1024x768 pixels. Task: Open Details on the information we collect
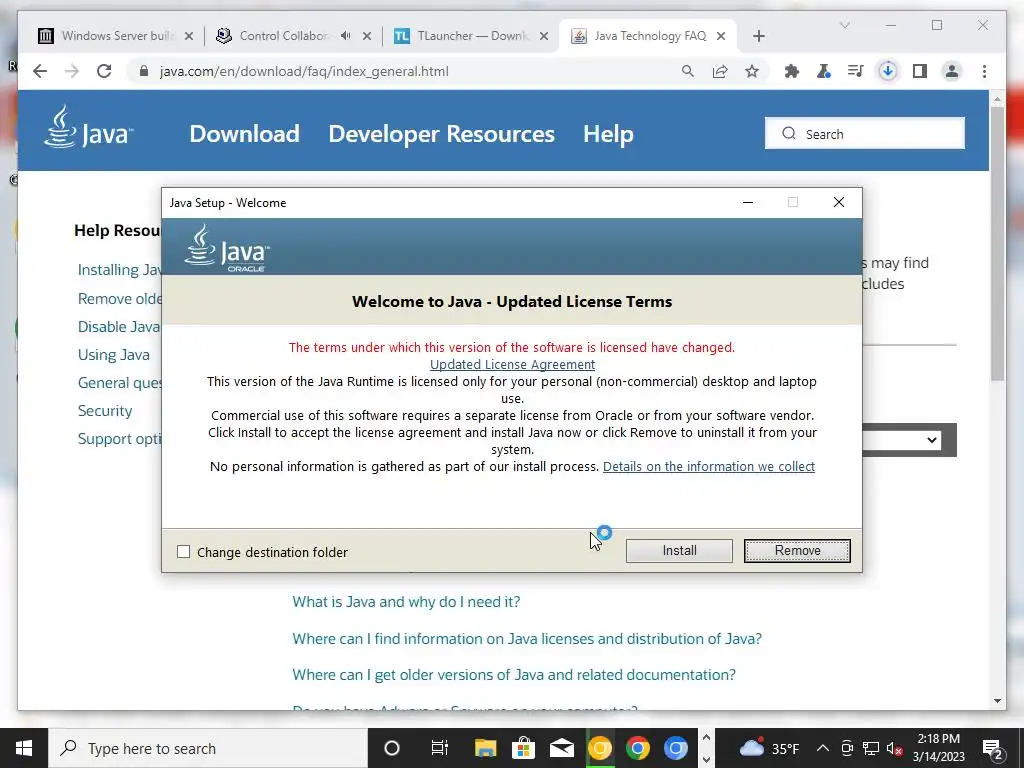709,466
